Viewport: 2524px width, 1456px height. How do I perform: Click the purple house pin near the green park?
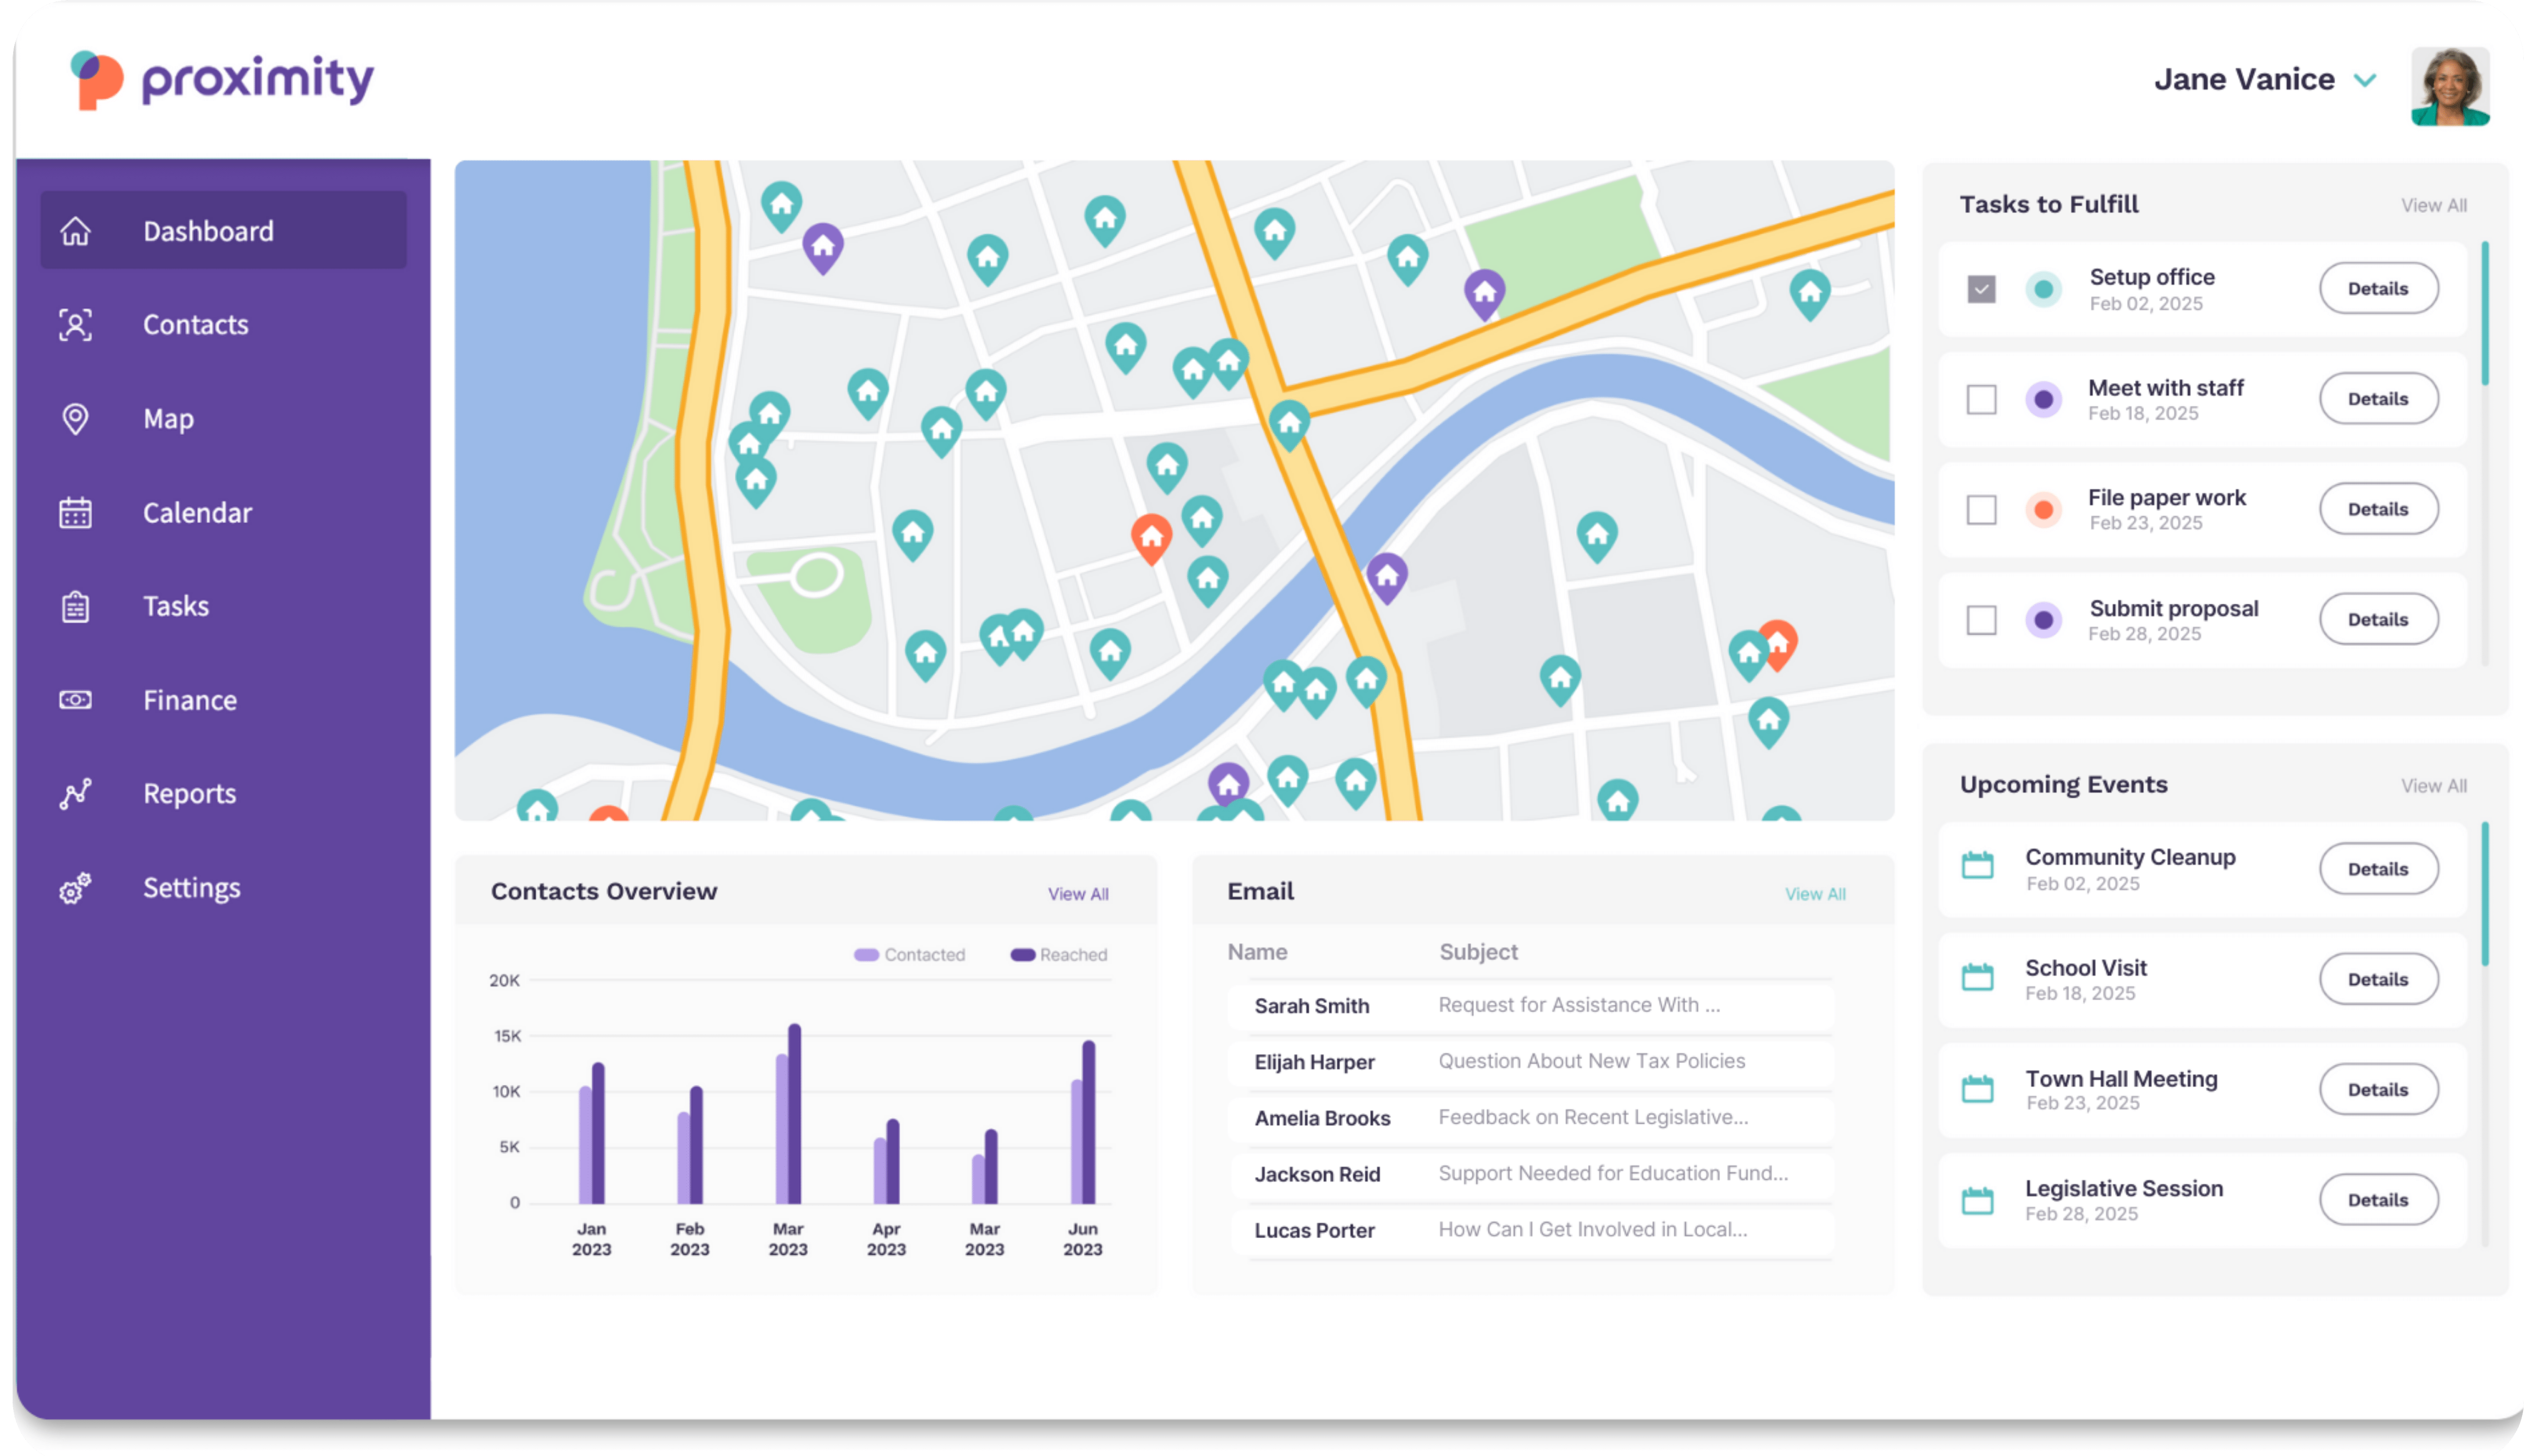click(1485, 294)
